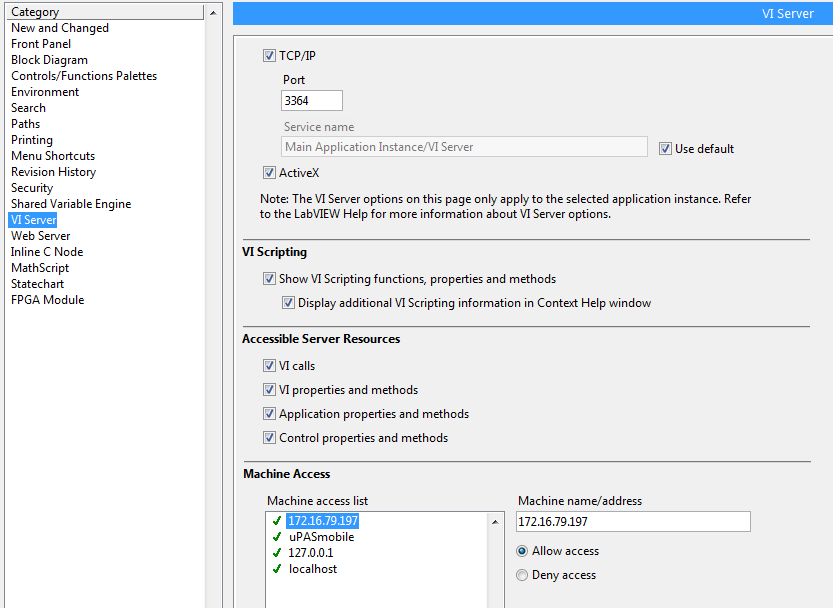
Task: Open the Search category
Action: [x=28, y=108]
